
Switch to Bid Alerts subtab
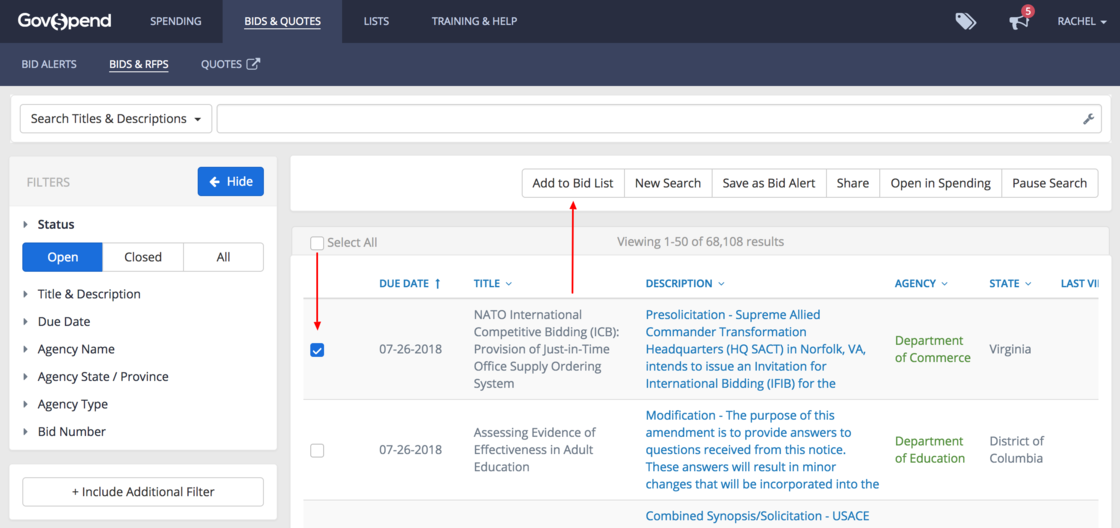(49, 64)
